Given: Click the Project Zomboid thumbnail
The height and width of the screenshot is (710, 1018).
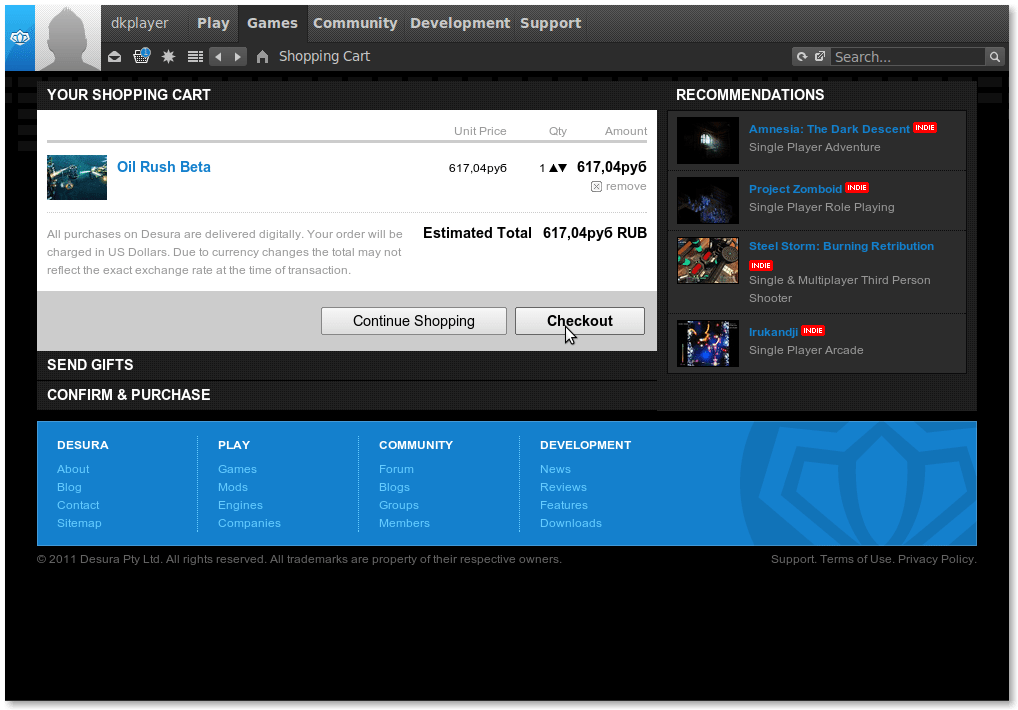Looking at the screenshot, I should 708,201.
